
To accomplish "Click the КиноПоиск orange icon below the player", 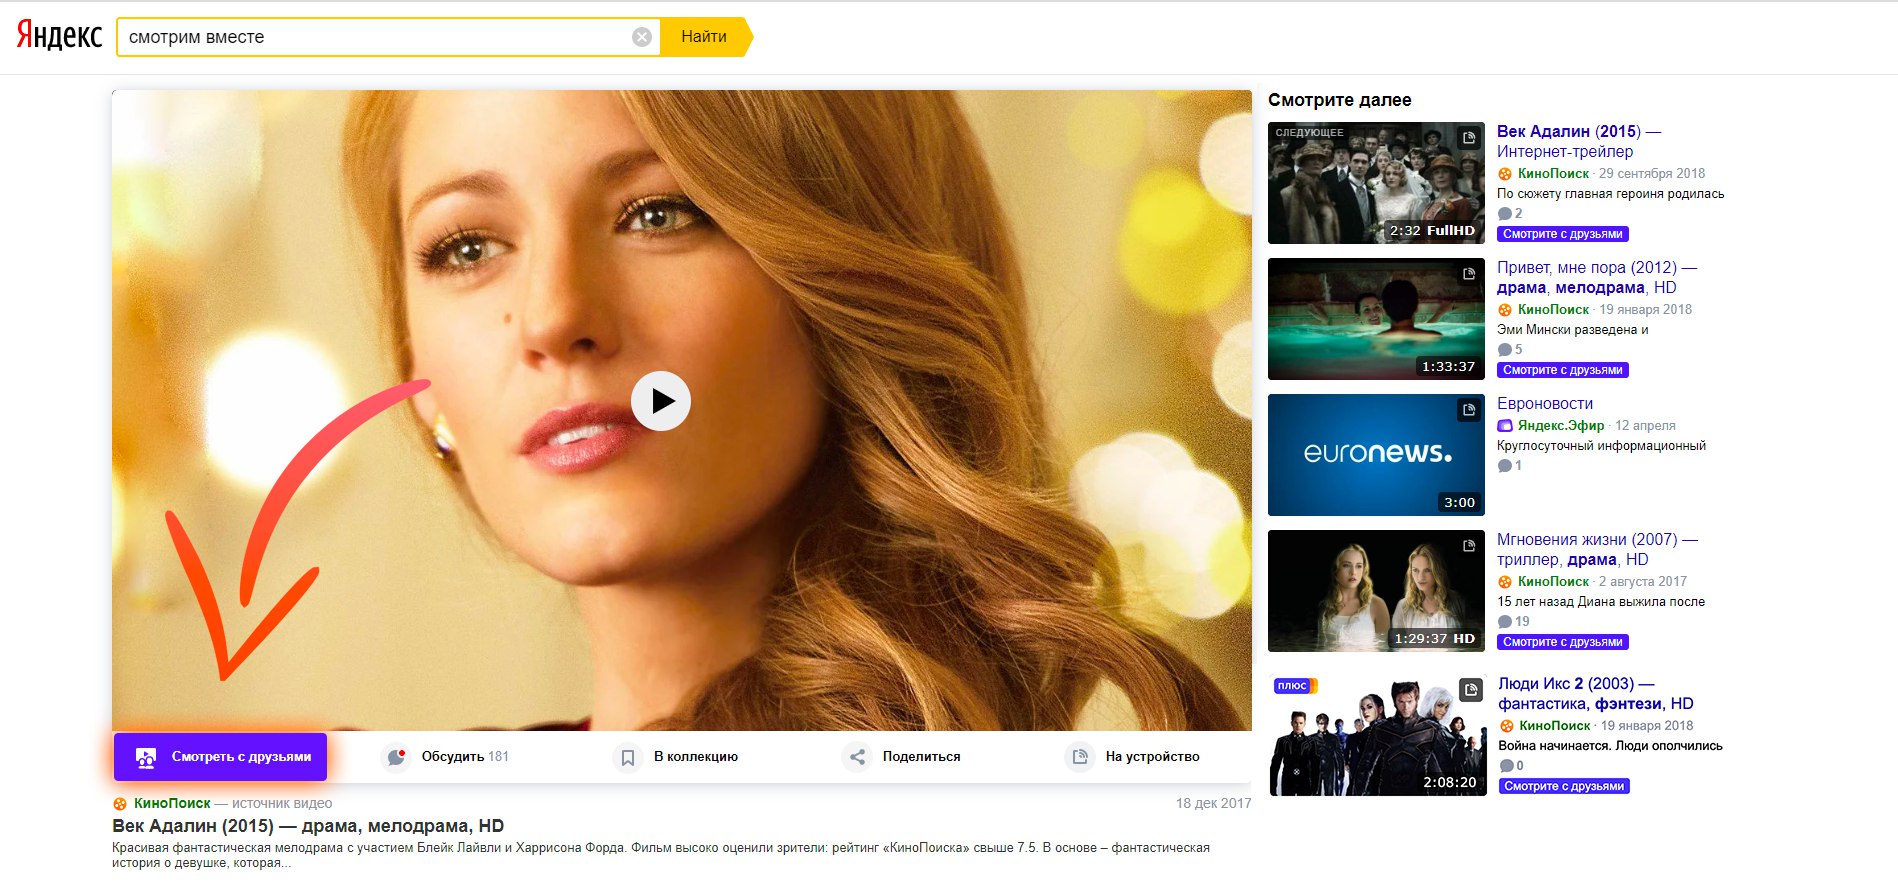I will pos(120,804).
